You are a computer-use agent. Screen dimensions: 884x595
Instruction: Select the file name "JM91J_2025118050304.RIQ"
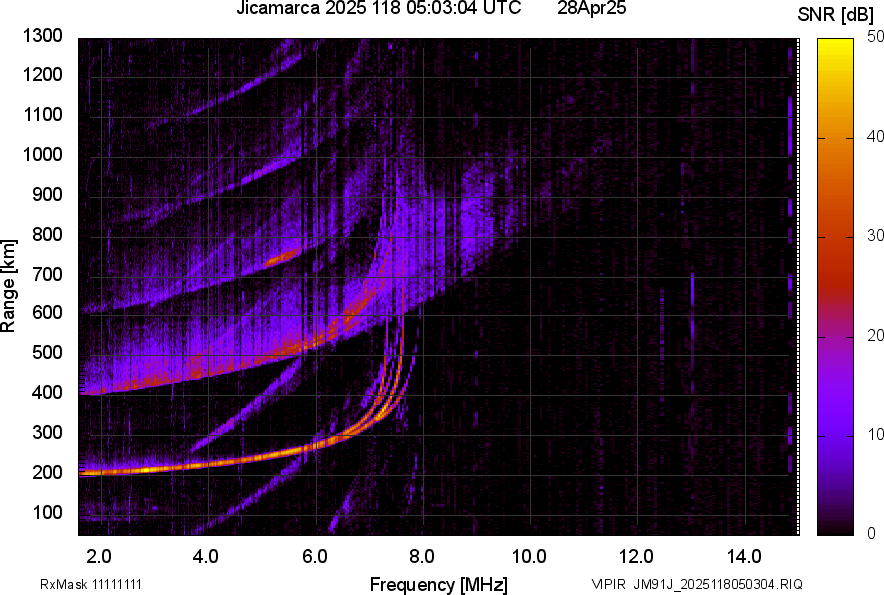[718, 584]
